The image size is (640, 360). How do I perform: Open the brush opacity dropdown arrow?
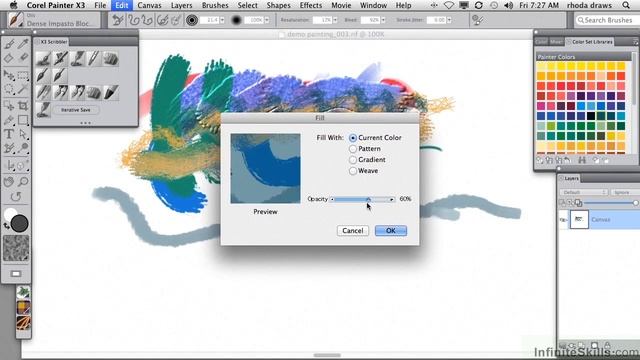coord(267,20)
